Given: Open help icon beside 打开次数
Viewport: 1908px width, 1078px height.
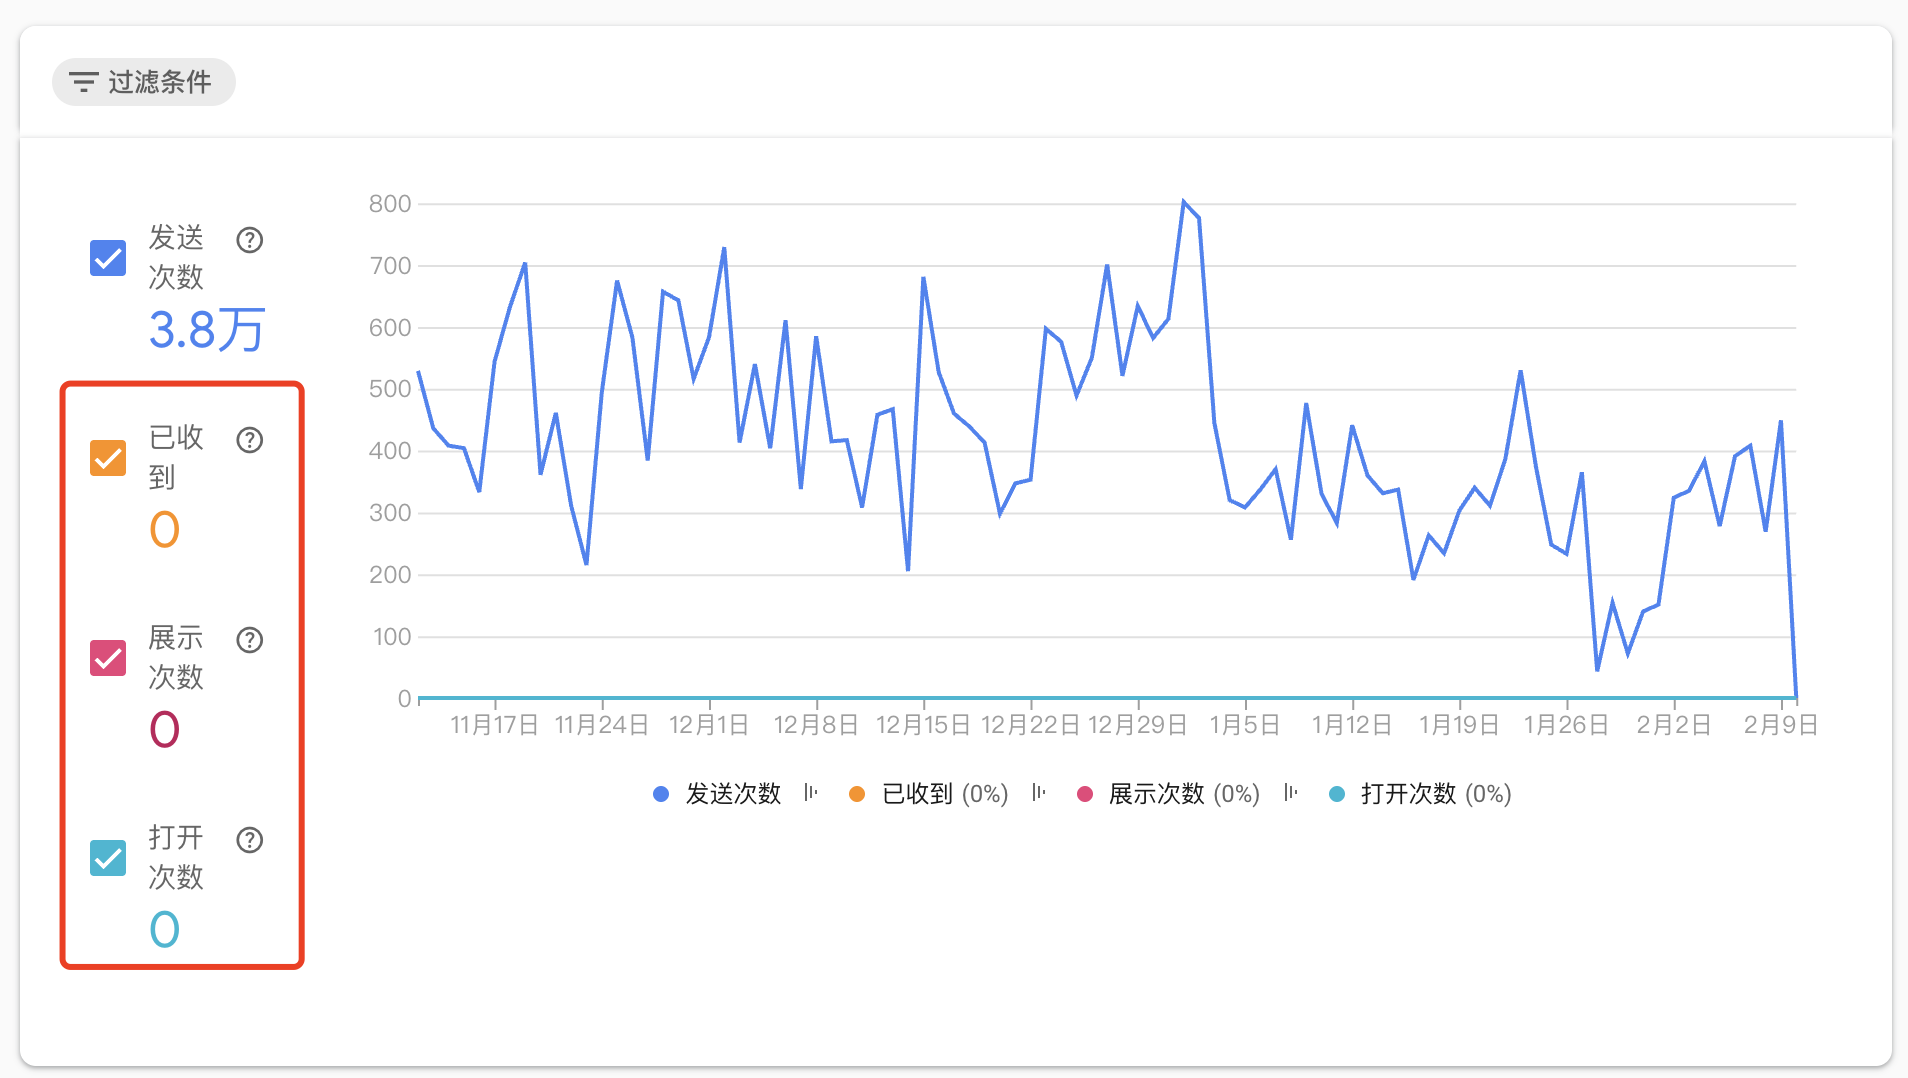Looking at the screenshot, I should pyautogui.click(x=250, y=840).
